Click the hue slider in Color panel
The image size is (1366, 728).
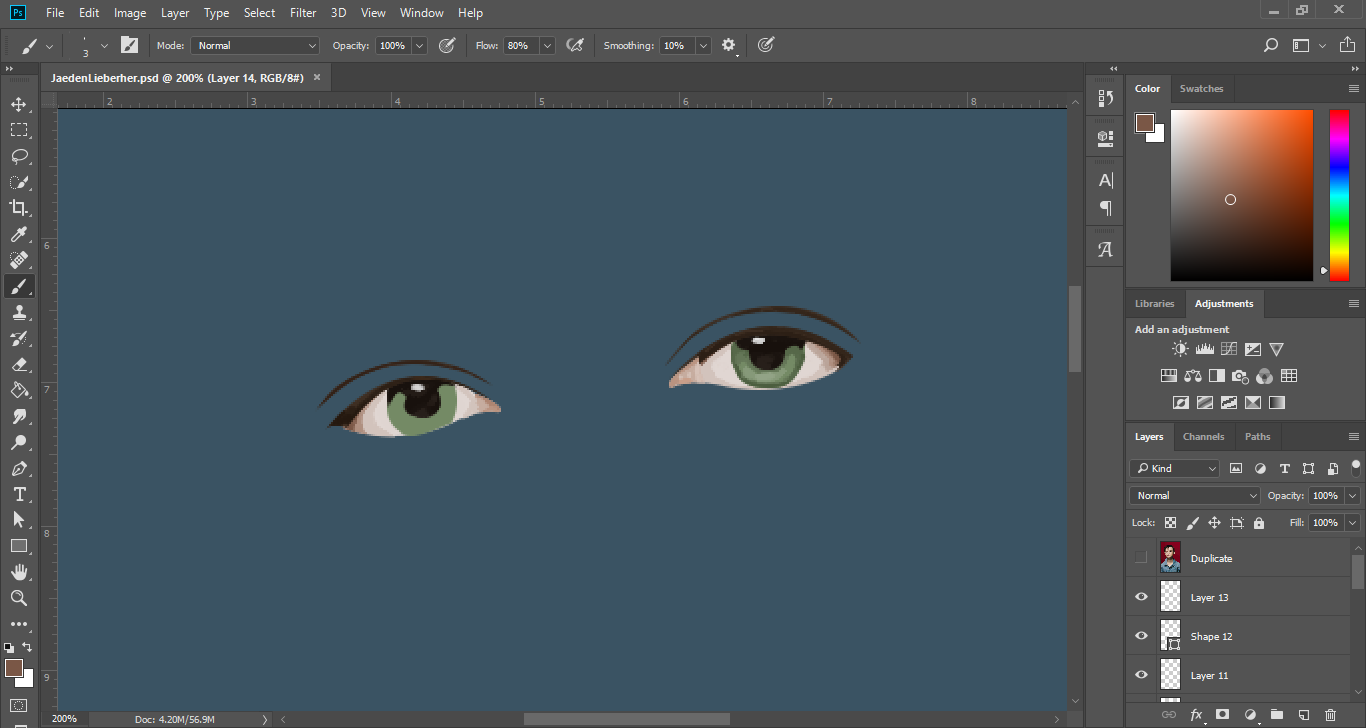click(x=1339, y=195)
